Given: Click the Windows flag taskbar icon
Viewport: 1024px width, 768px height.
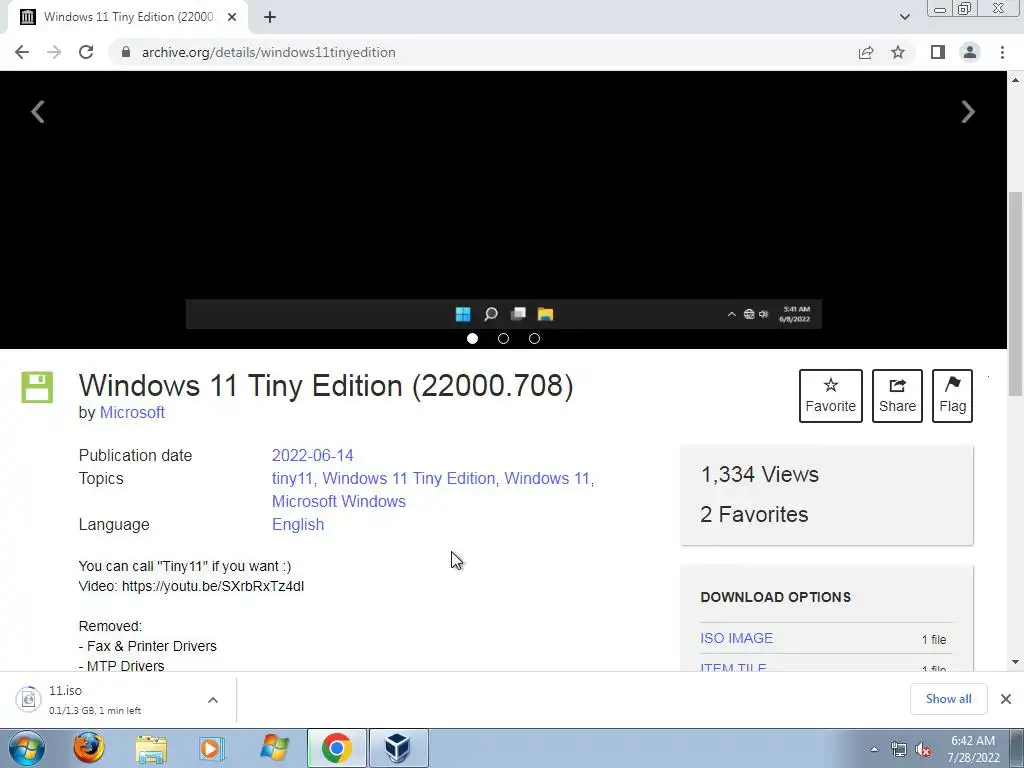Looking at the screenshot, I should [274, 748].
